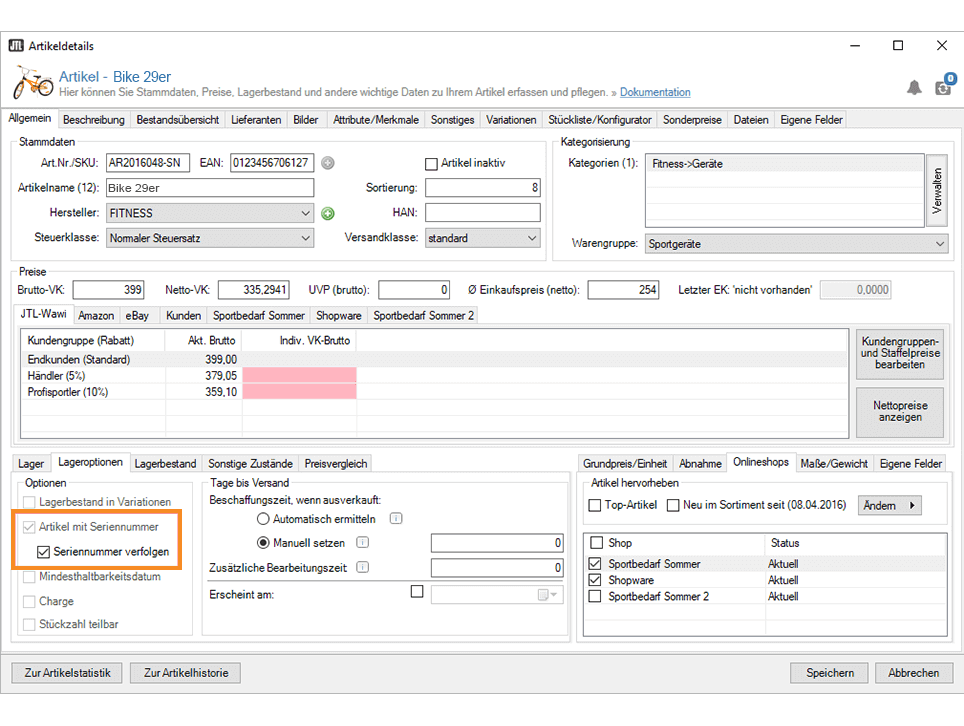964x726 pixels.
Task: Click info icon next to Manuell setzen
Action: tap(363, 543)
